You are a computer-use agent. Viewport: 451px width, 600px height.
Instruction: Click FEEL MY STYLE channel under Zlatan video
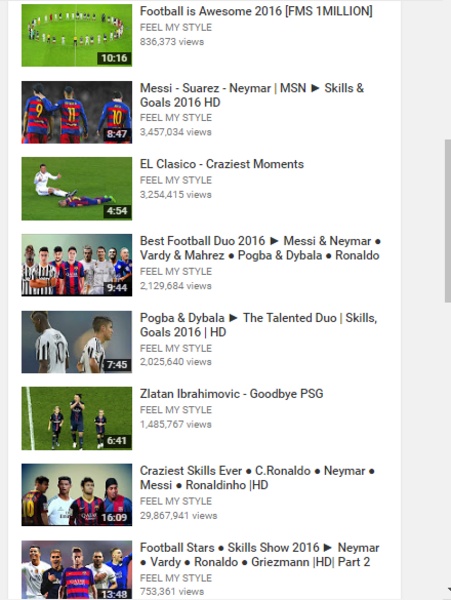point(176,410)
